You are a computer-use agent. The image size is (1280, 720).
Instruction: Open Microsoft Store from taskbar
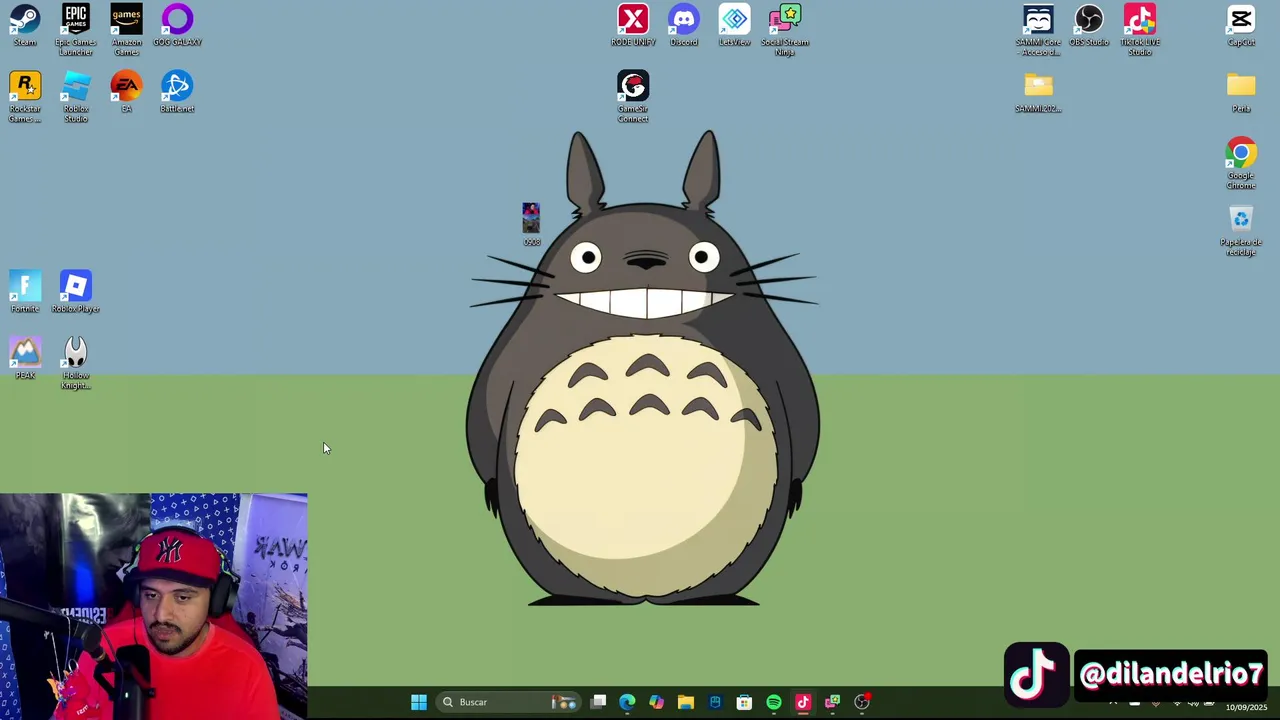pyautogui.click(x=744, y=702)
